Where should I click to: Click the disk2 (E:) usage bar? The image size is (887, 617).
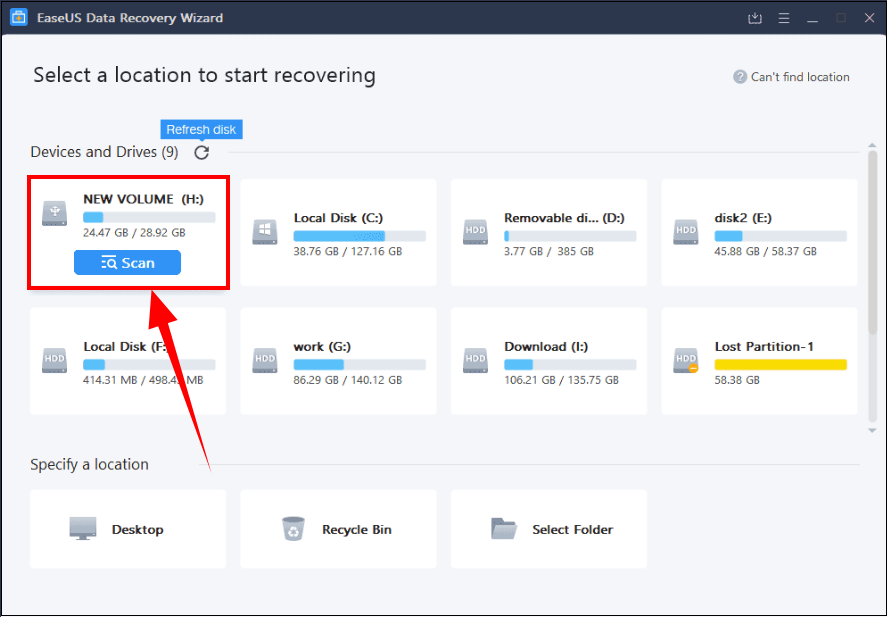781,236
